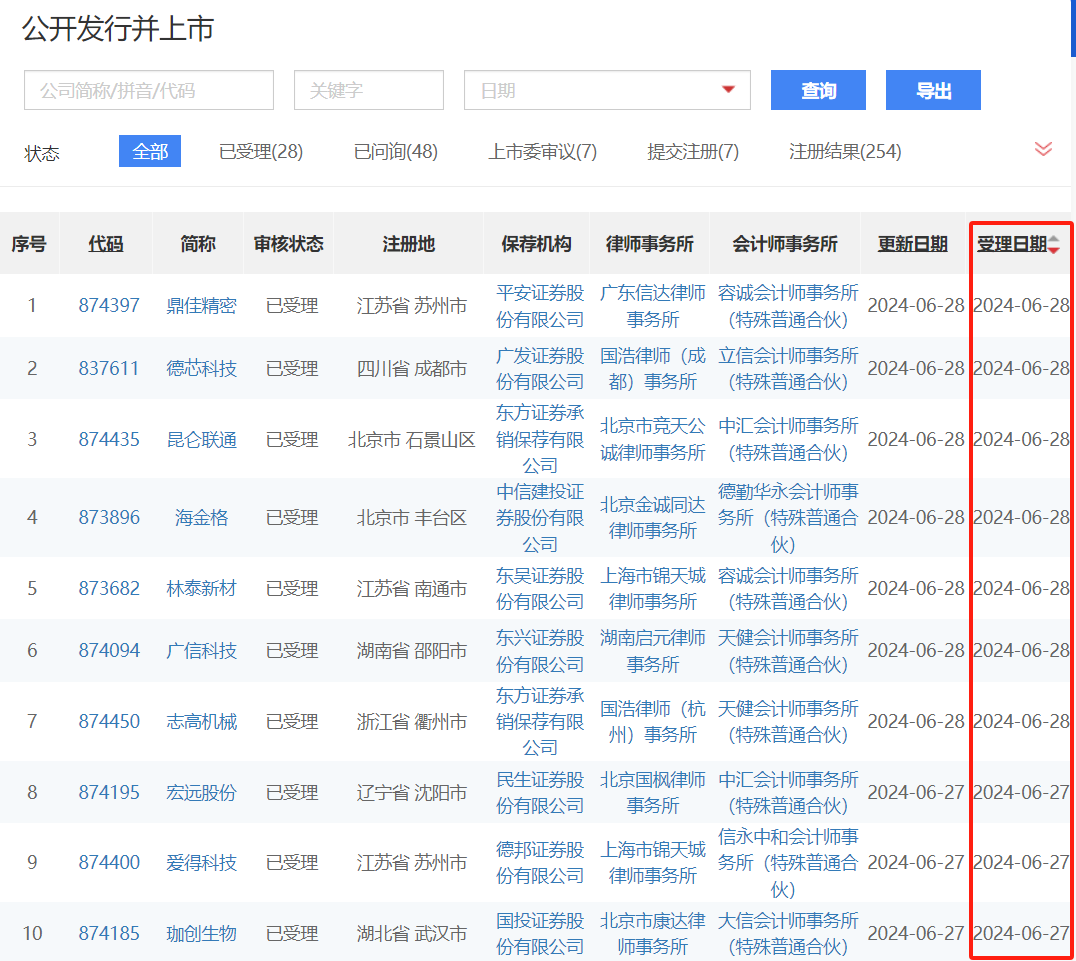Open 北京金诚同达律师事务所 law firm link
The width and height of the screenshot is (1076, 961).
[653, 517]
